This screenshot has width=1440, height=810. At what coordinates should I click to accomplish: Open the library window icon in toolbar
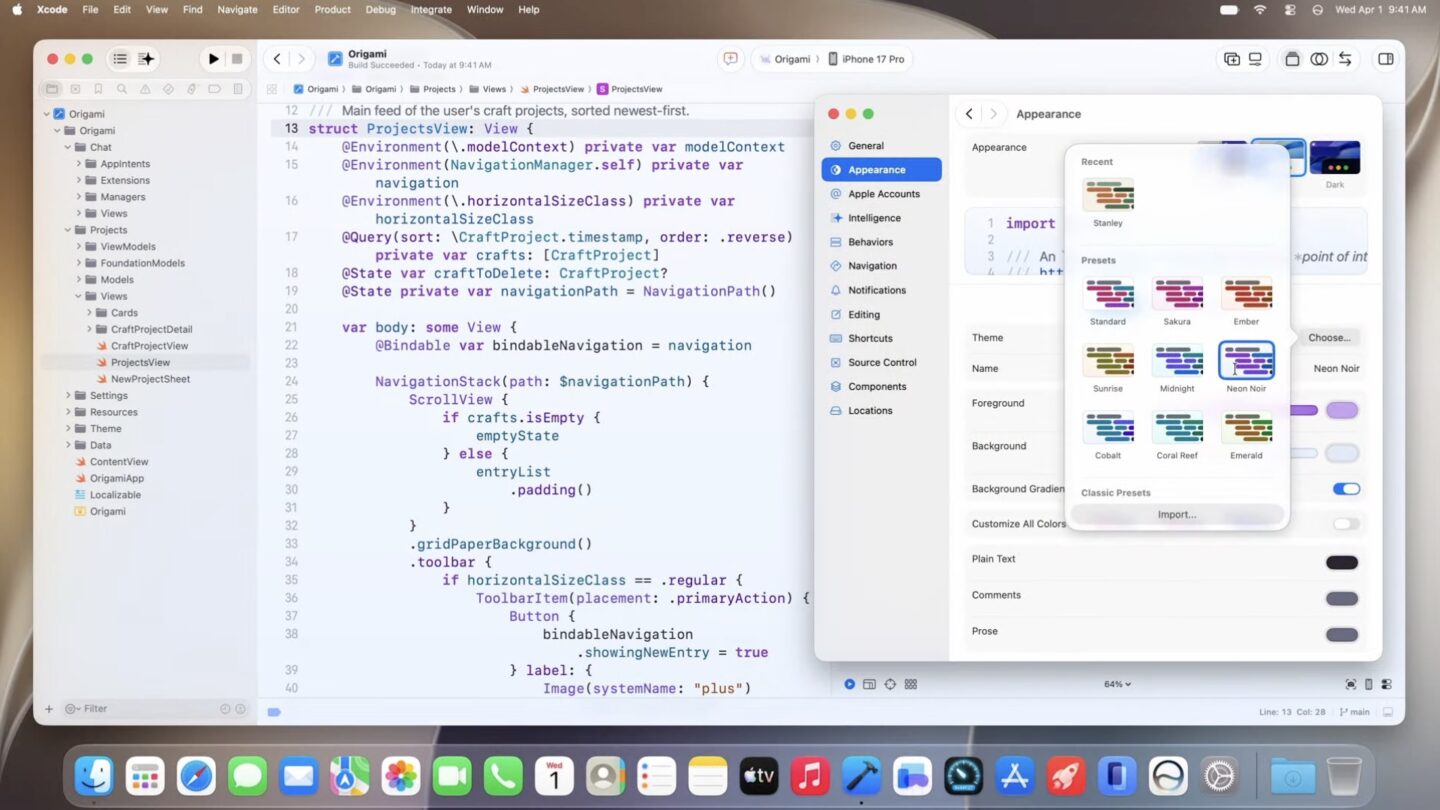[x=1232, y=59]
